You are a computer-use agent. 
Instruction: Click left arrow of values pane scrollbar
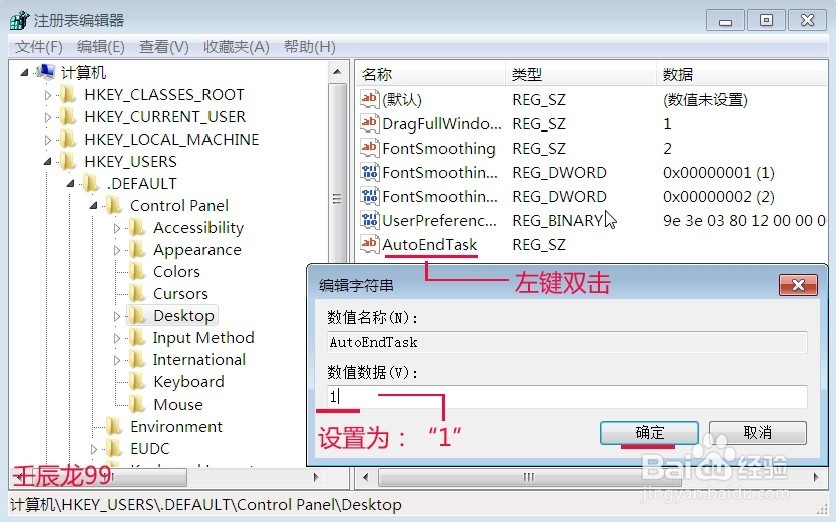(365, 477)
